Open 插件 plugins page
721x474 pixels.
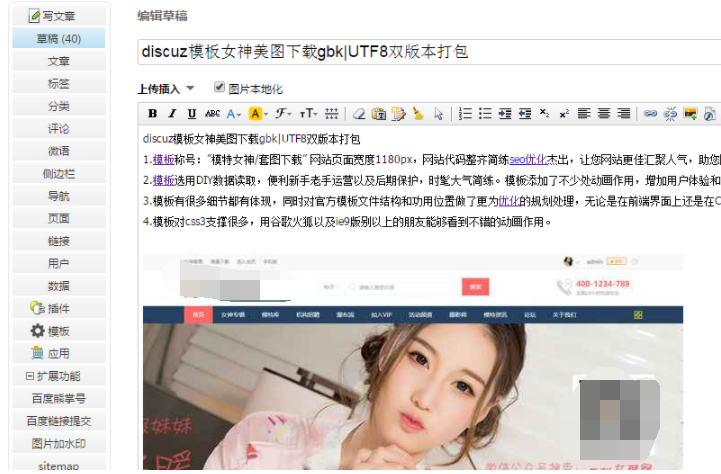click(x=59, y=308)
